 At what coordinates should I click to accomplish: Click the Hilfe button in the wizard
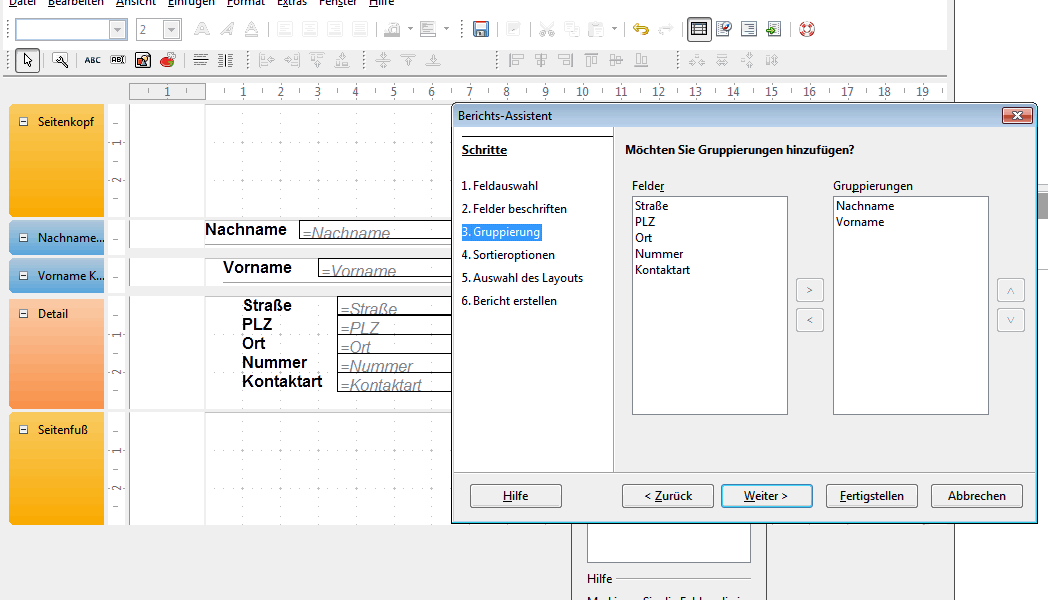[x=516, y=496]
